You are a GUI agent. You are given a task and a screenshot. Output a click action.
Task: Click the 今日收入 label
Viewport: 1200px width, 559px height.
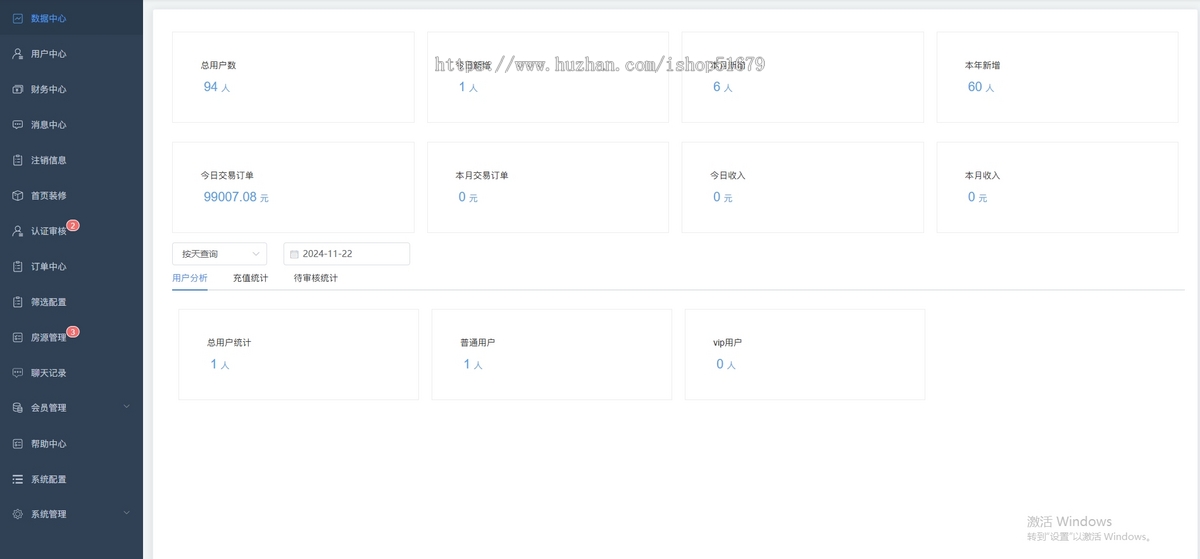(728, 175)
